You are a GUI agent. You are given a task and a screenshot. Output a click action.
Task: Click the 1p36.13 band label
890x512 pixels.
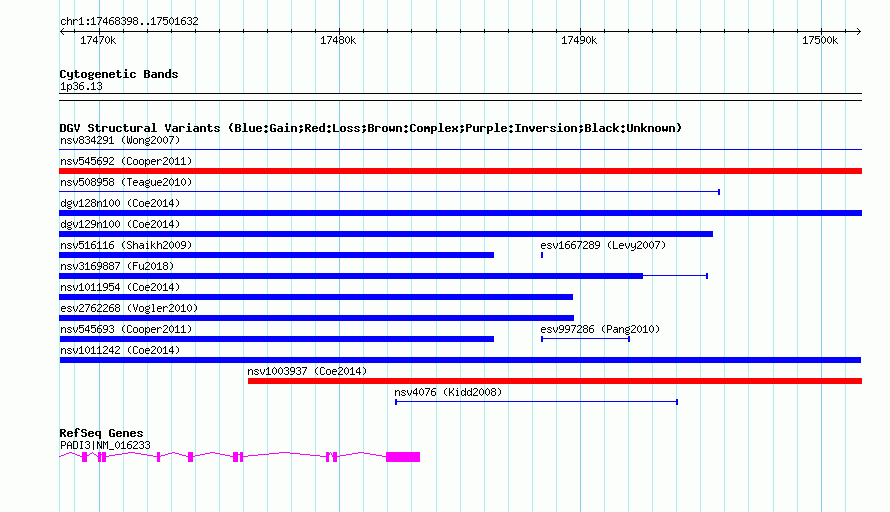click(x=81, y=87)
